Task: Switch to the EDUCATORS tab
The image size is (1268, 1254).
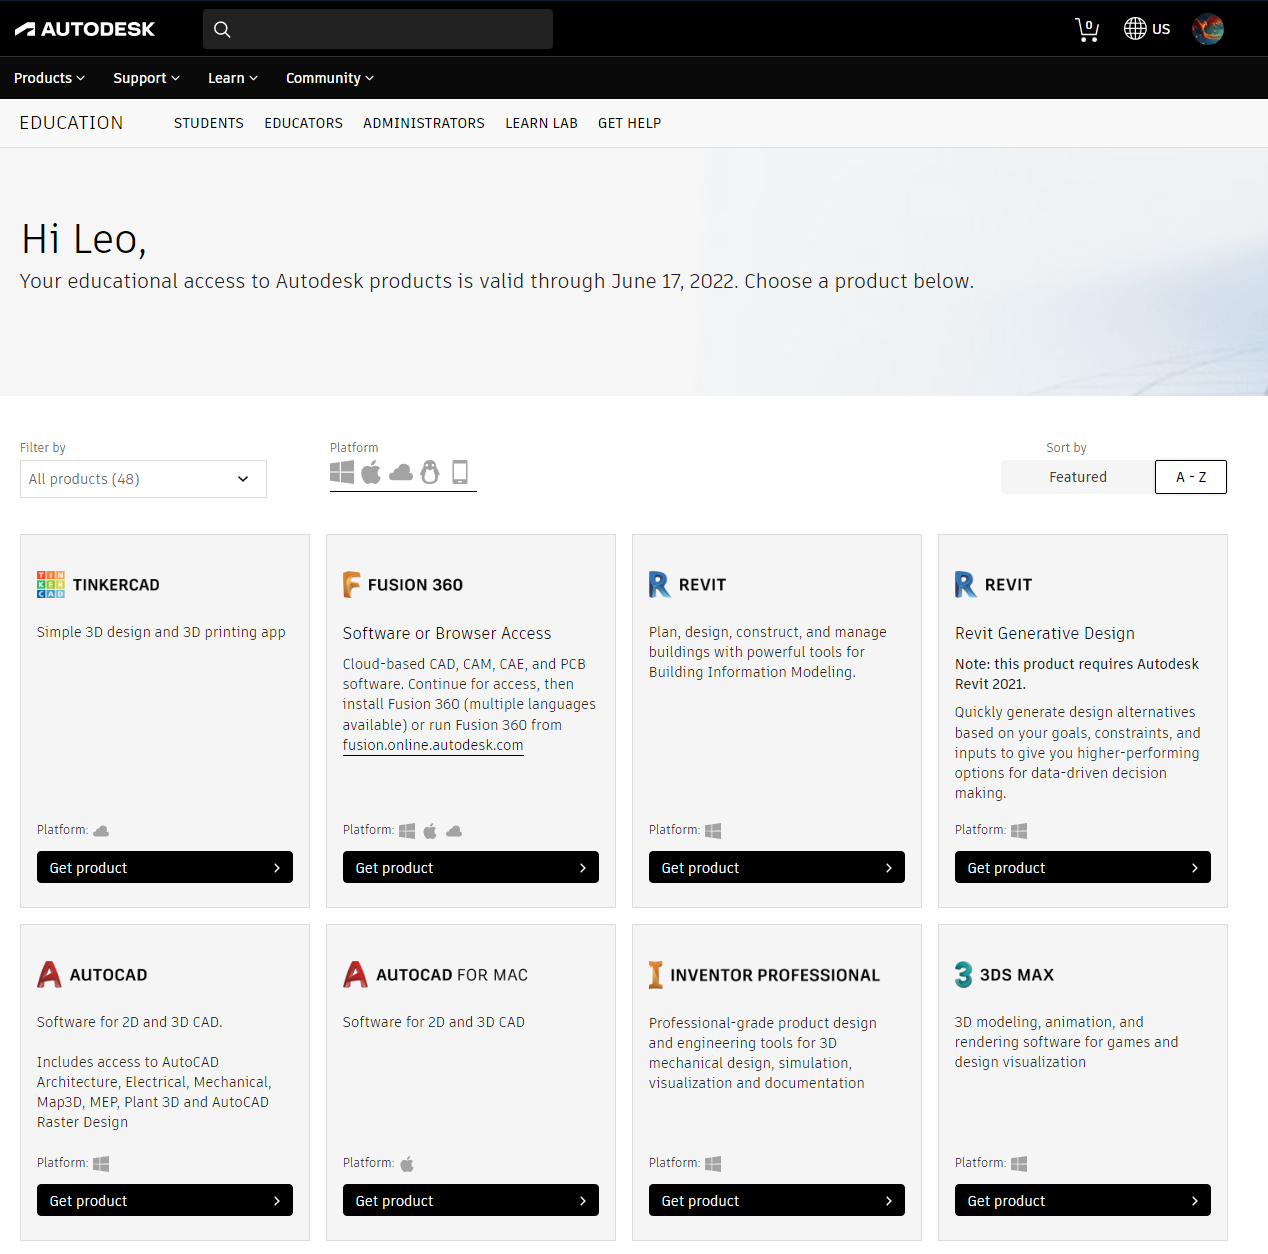Action: [x=303, y=123]
